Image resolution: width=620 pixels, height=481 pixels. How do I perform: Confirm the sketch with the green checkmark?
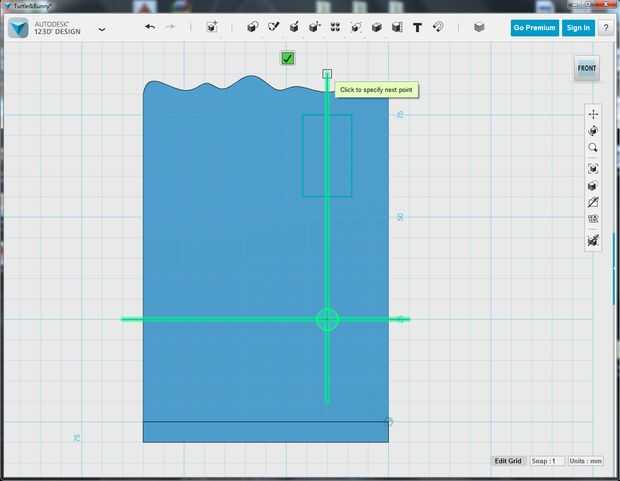(287, 59)
